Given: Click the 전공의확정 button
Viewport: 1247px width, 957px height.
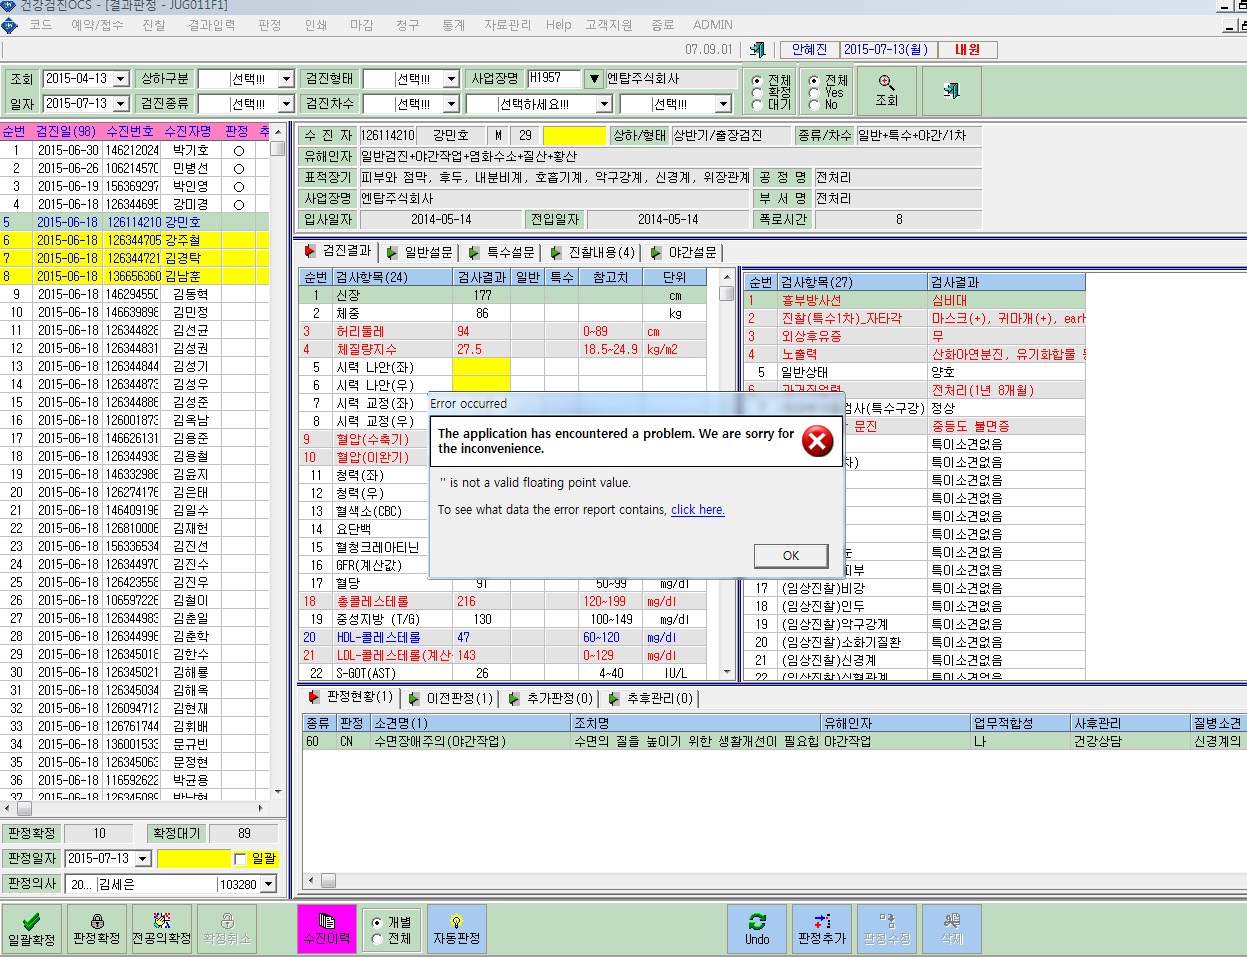Looking at the screenshot, I should pos(161,929).
